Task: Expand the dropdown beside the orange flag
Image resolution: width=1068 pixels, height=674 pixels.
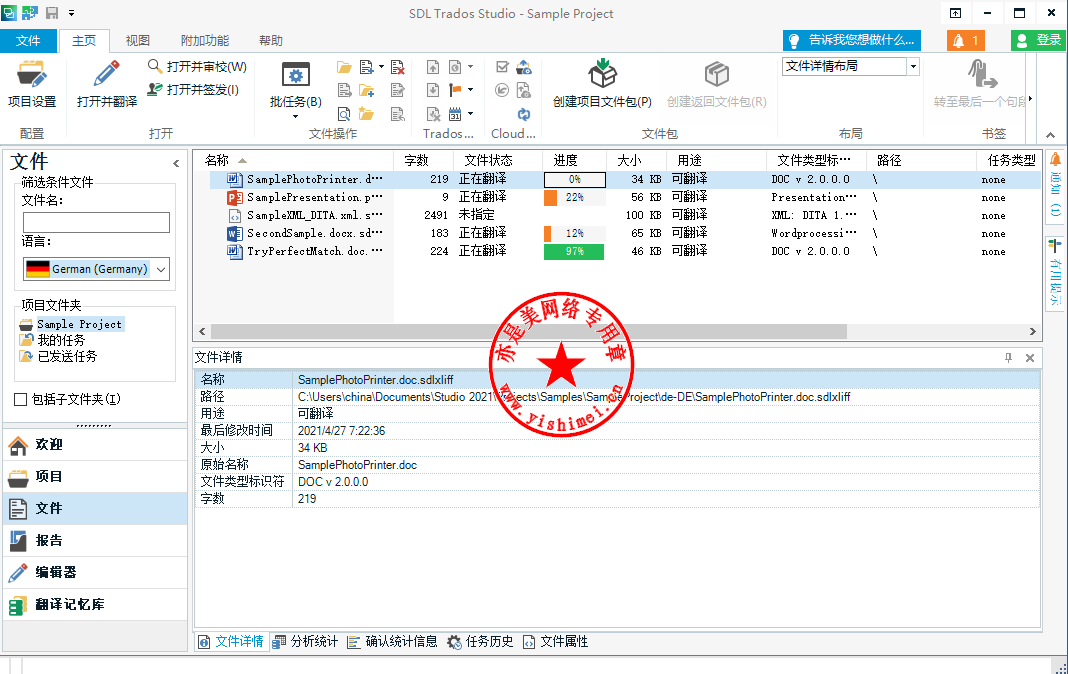Action: pos(471,90)
